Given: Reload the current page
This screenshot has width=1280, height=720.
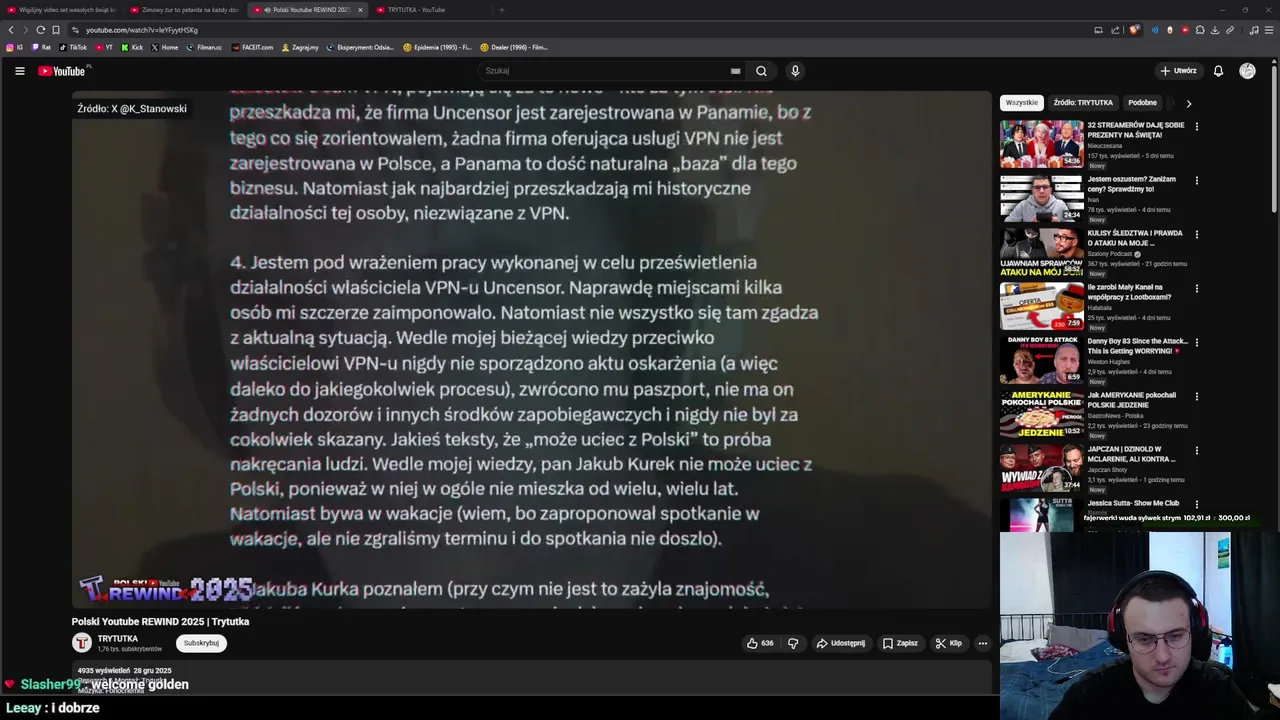Looking at the screenshot, I should pos(41,30).
